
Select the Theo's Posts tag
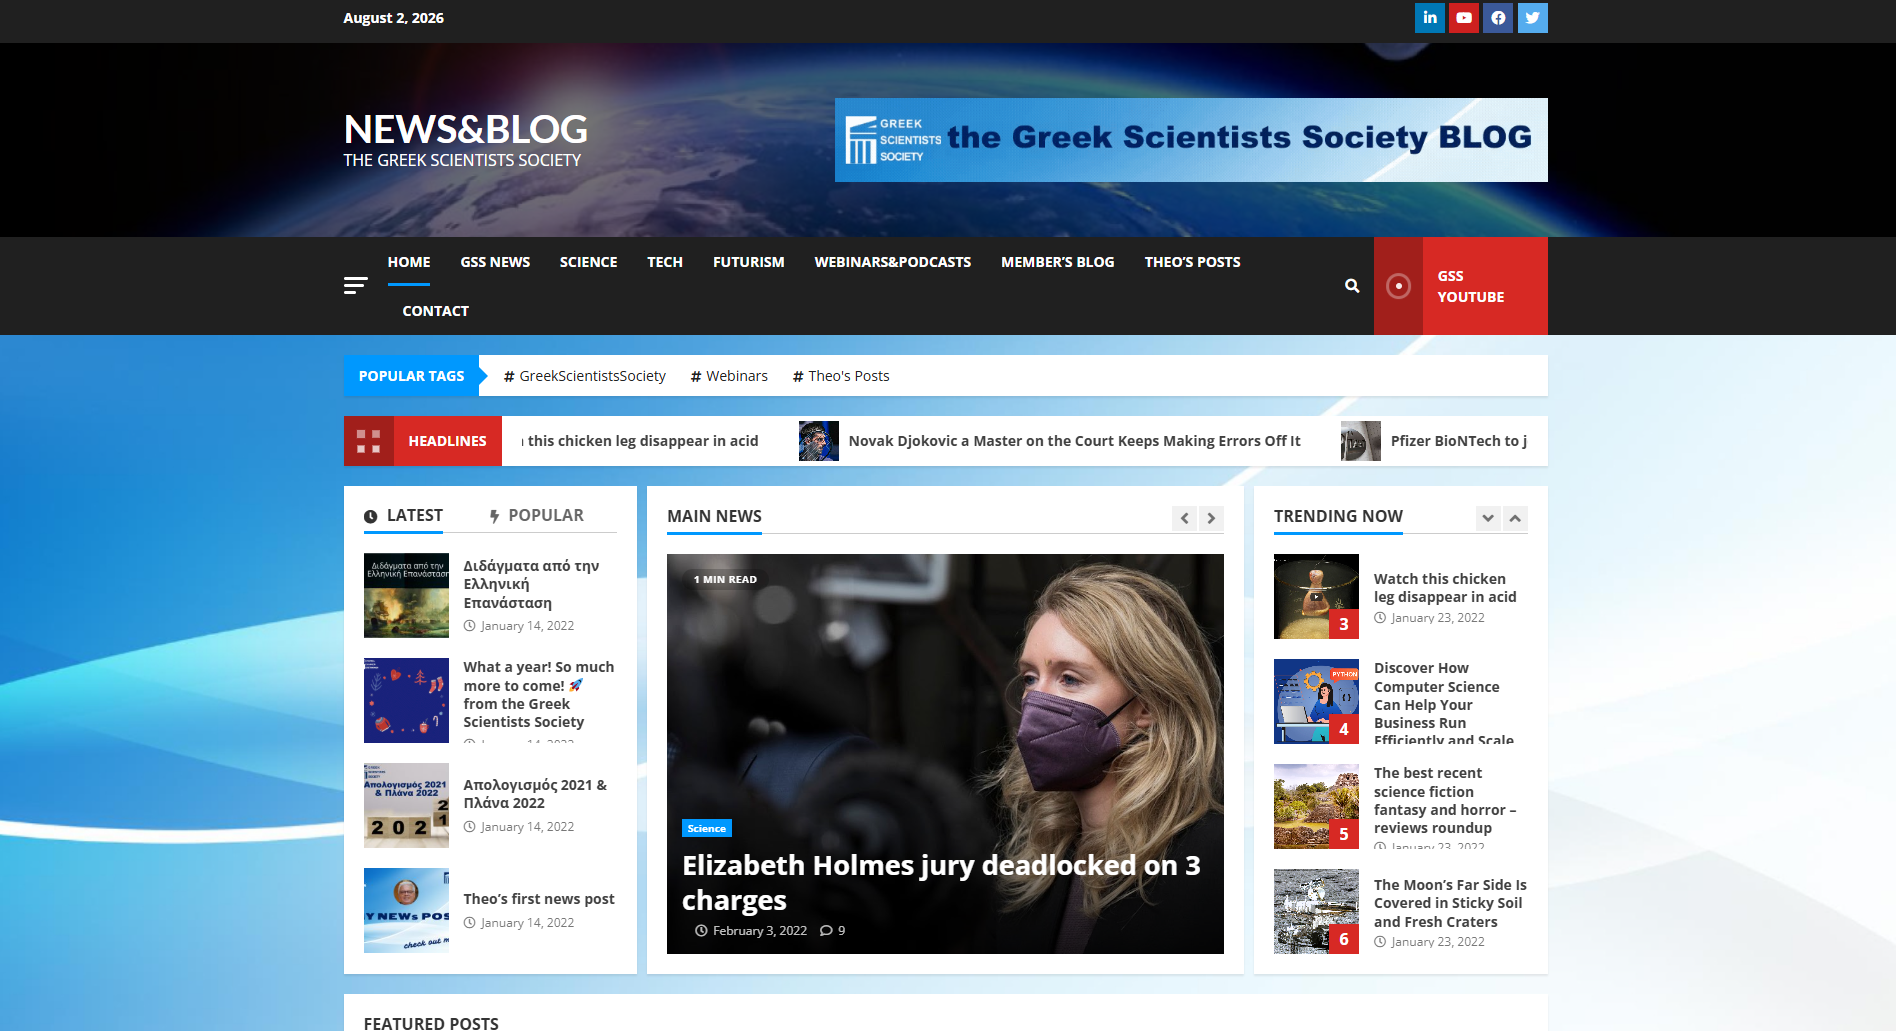[841, 376]
